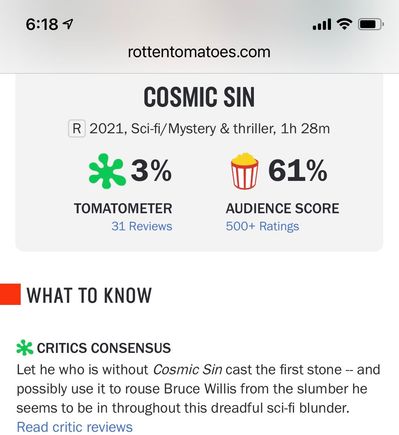Open Read critic reviews link
Viewport: 399px width, 435px height.
coord(75,427)
